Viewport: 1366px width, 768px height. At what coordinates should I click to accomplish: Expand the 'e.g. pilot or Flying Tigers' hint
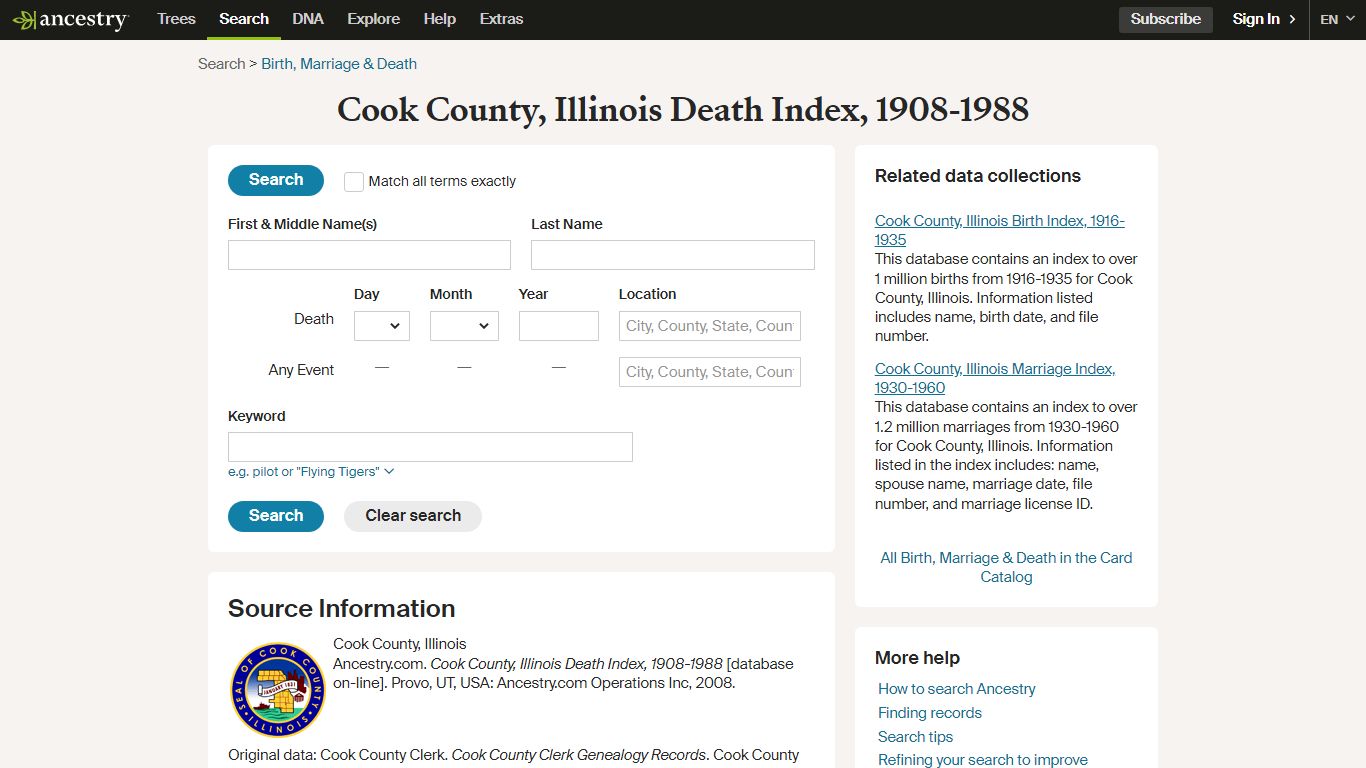tap(311, 472)
